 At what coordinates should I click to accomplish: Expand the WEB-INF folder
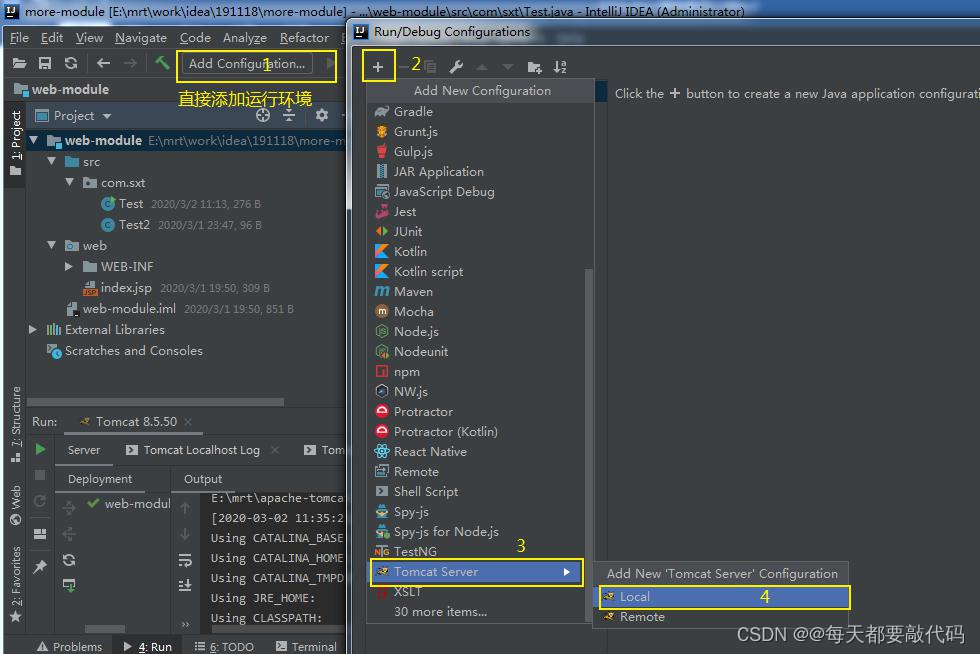[69, 266]
